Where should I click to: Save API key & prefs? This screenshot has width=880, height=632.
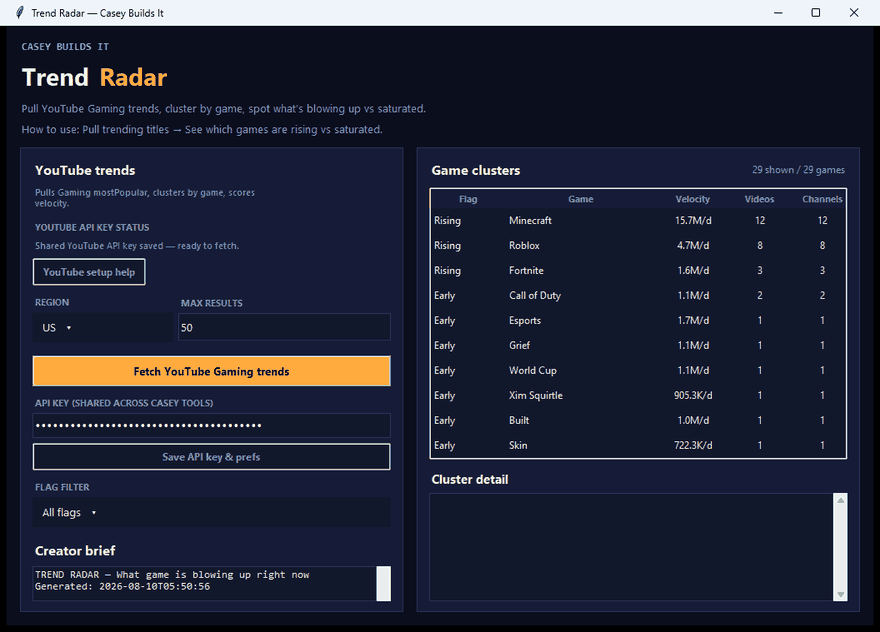pos(212,457)
